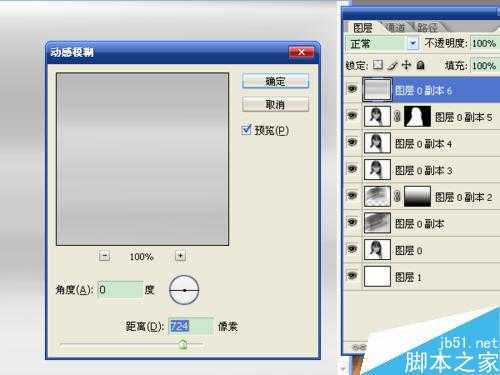
Task: Hide layer 图层 1
Action: [352, 276]
